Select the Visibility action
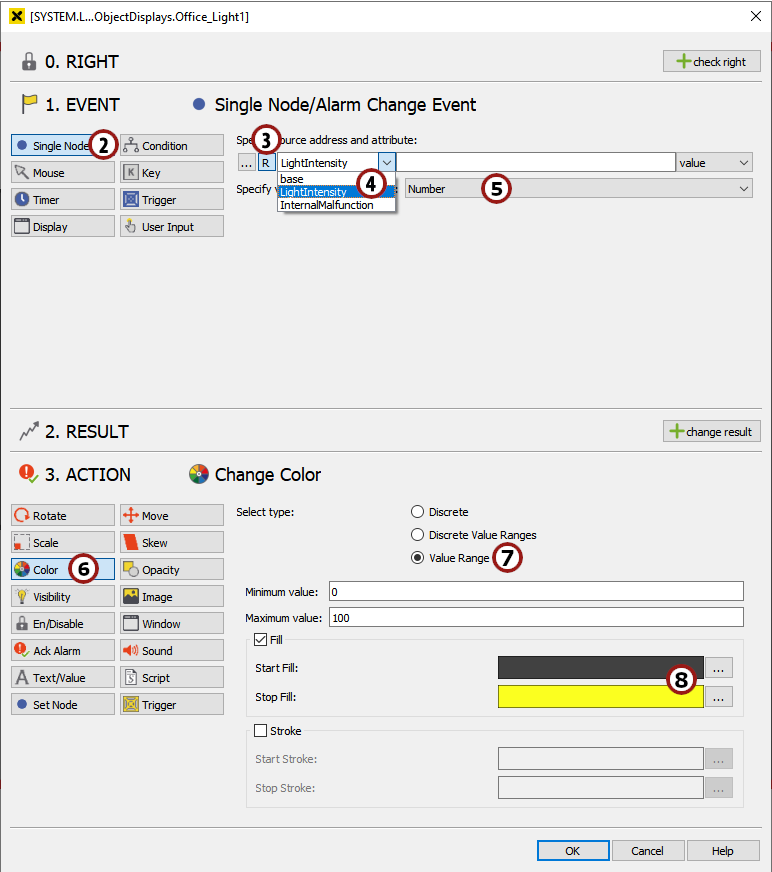Screen dimensions: 772x872 [x=62, y=597]
